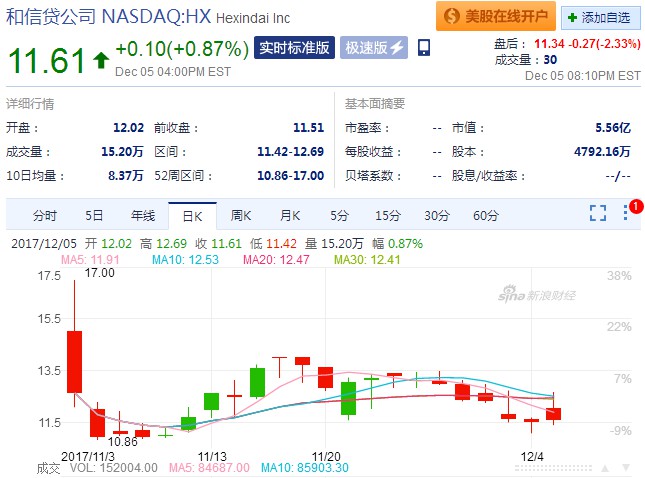Screen dimensions: 645x478
Task: Click the 11/13 date axis label
Action: pos(212,457)
